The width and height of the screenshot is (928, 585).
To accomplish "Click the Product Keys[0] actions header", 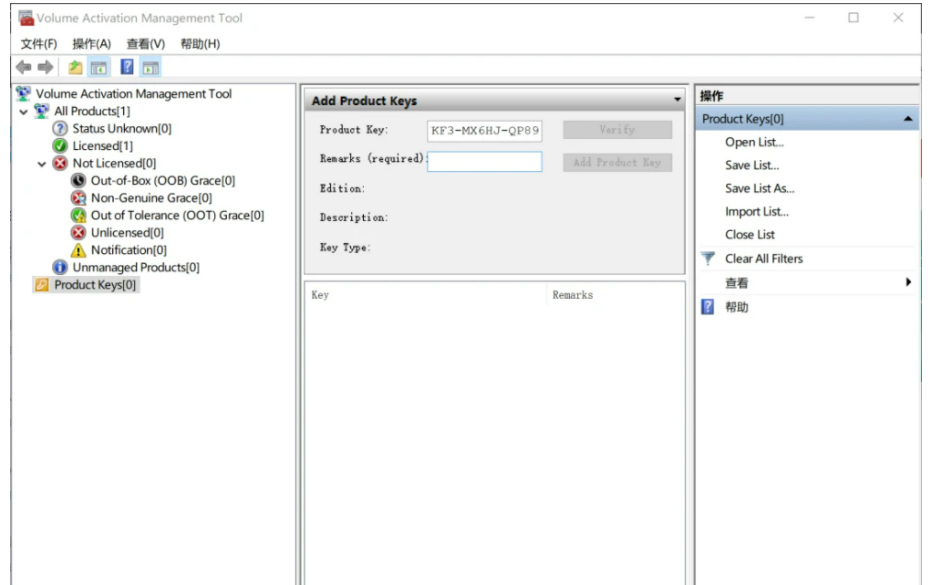I will (807, 119).
